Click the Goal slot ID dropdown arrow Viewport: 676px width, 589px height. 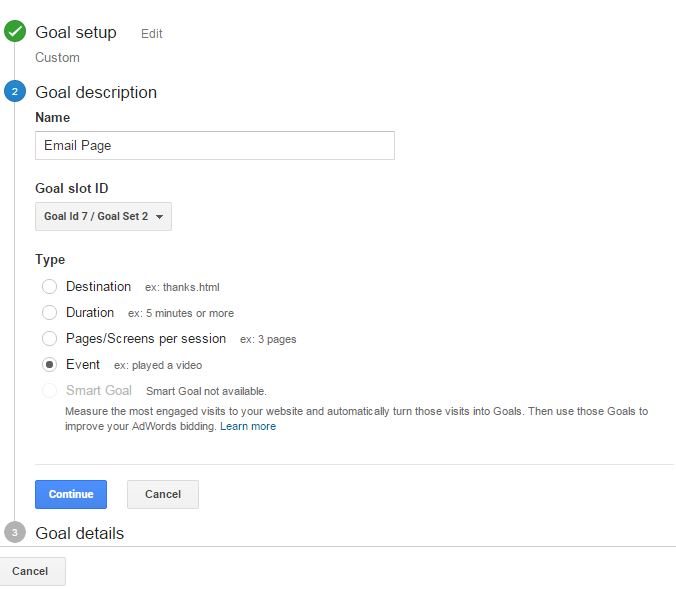(160, 216)
